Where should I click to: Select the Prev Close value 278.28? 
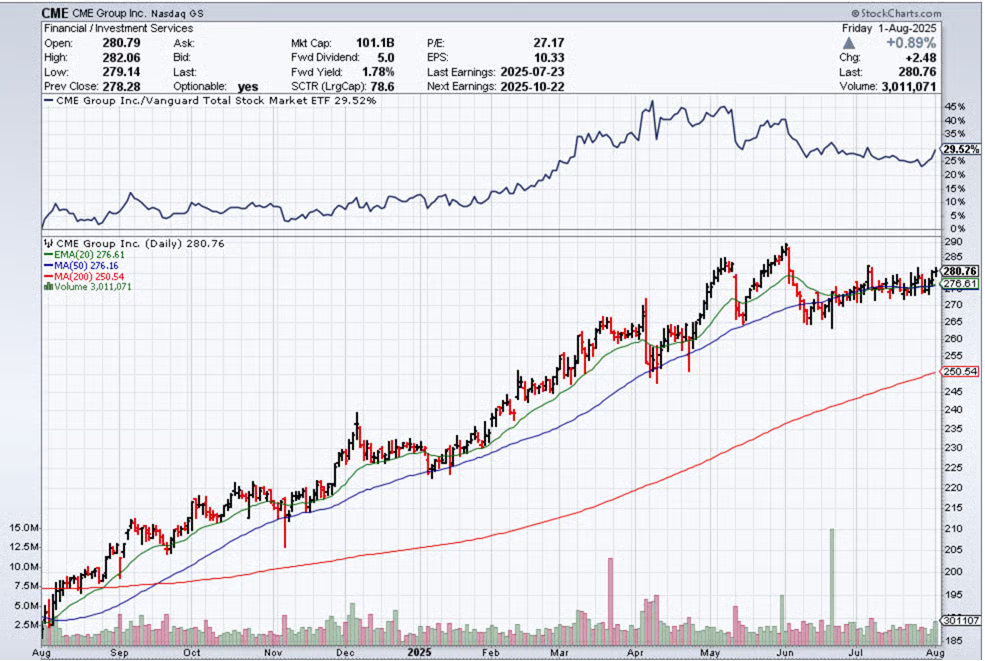(x=121, y=87)
